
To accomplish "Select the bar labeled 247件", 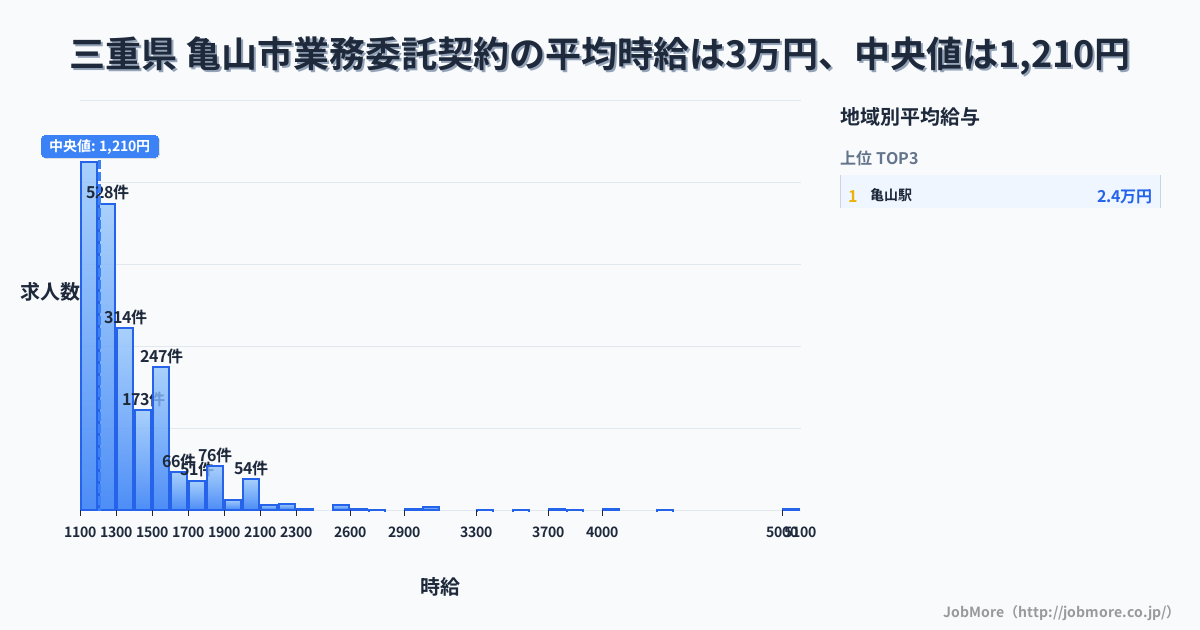I will click(161, 440).
